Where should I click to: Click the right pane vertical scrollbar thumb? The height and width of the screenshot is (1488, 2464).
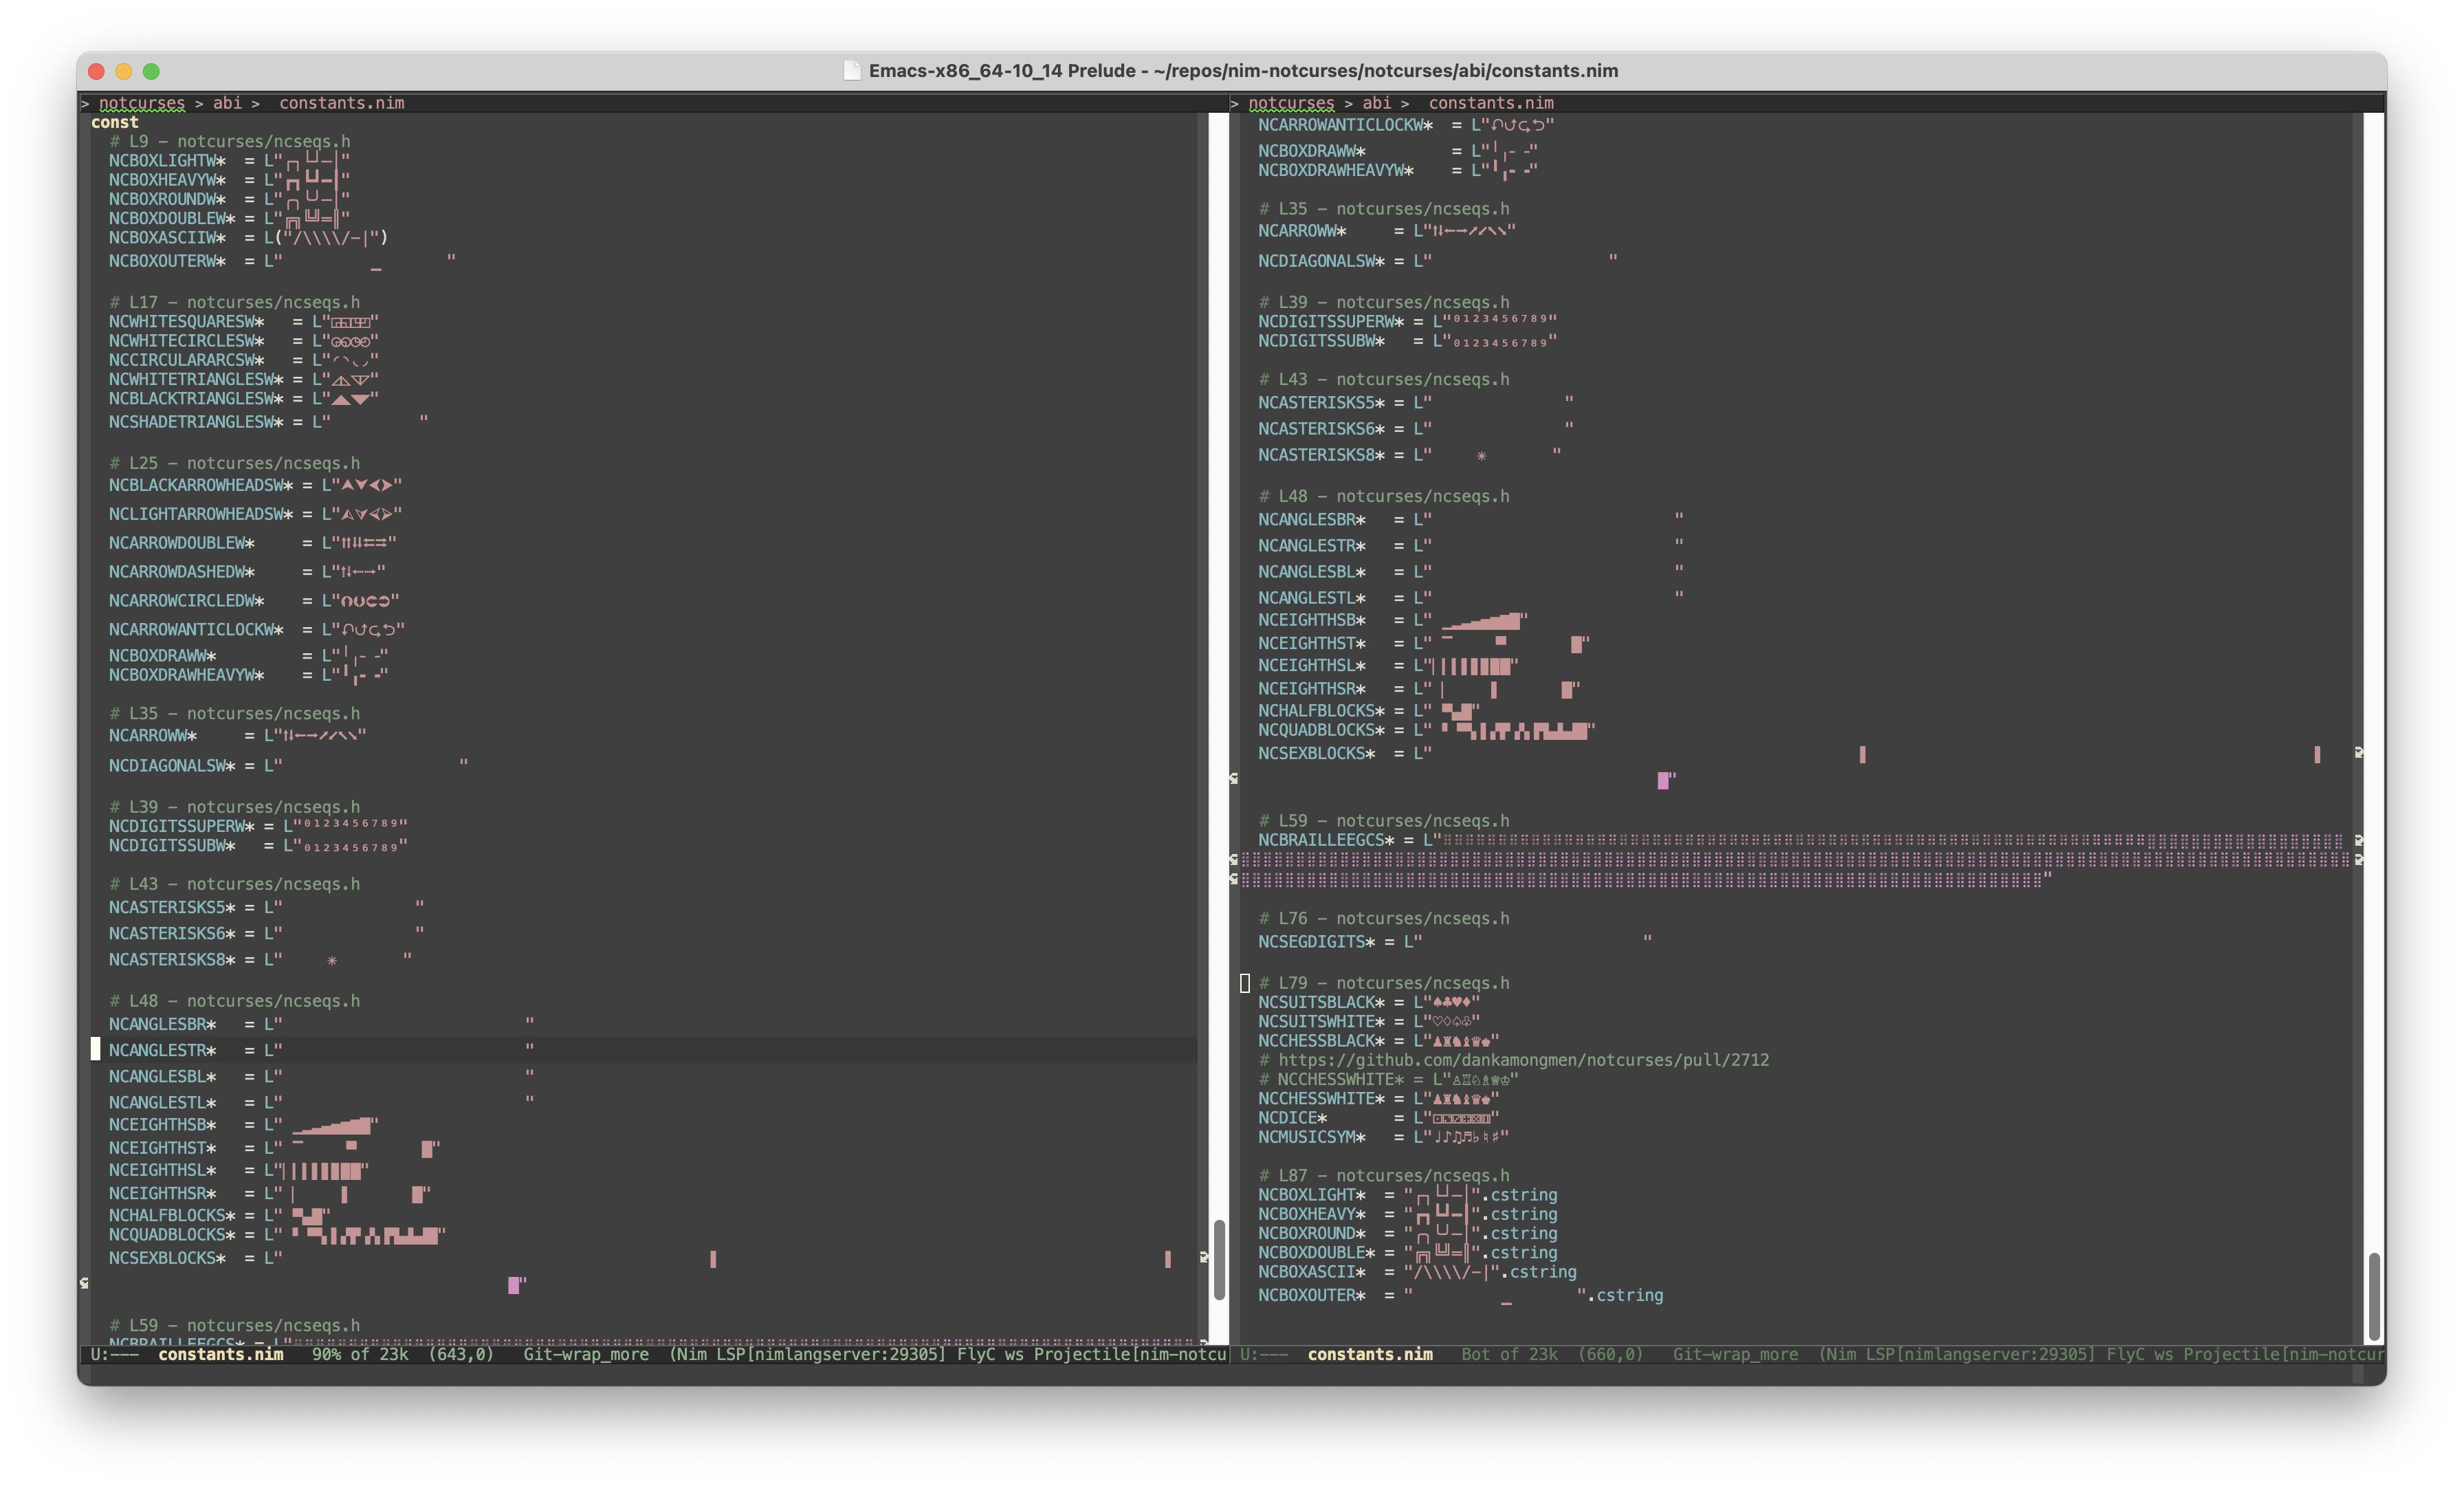(x=2374, y=1296)
